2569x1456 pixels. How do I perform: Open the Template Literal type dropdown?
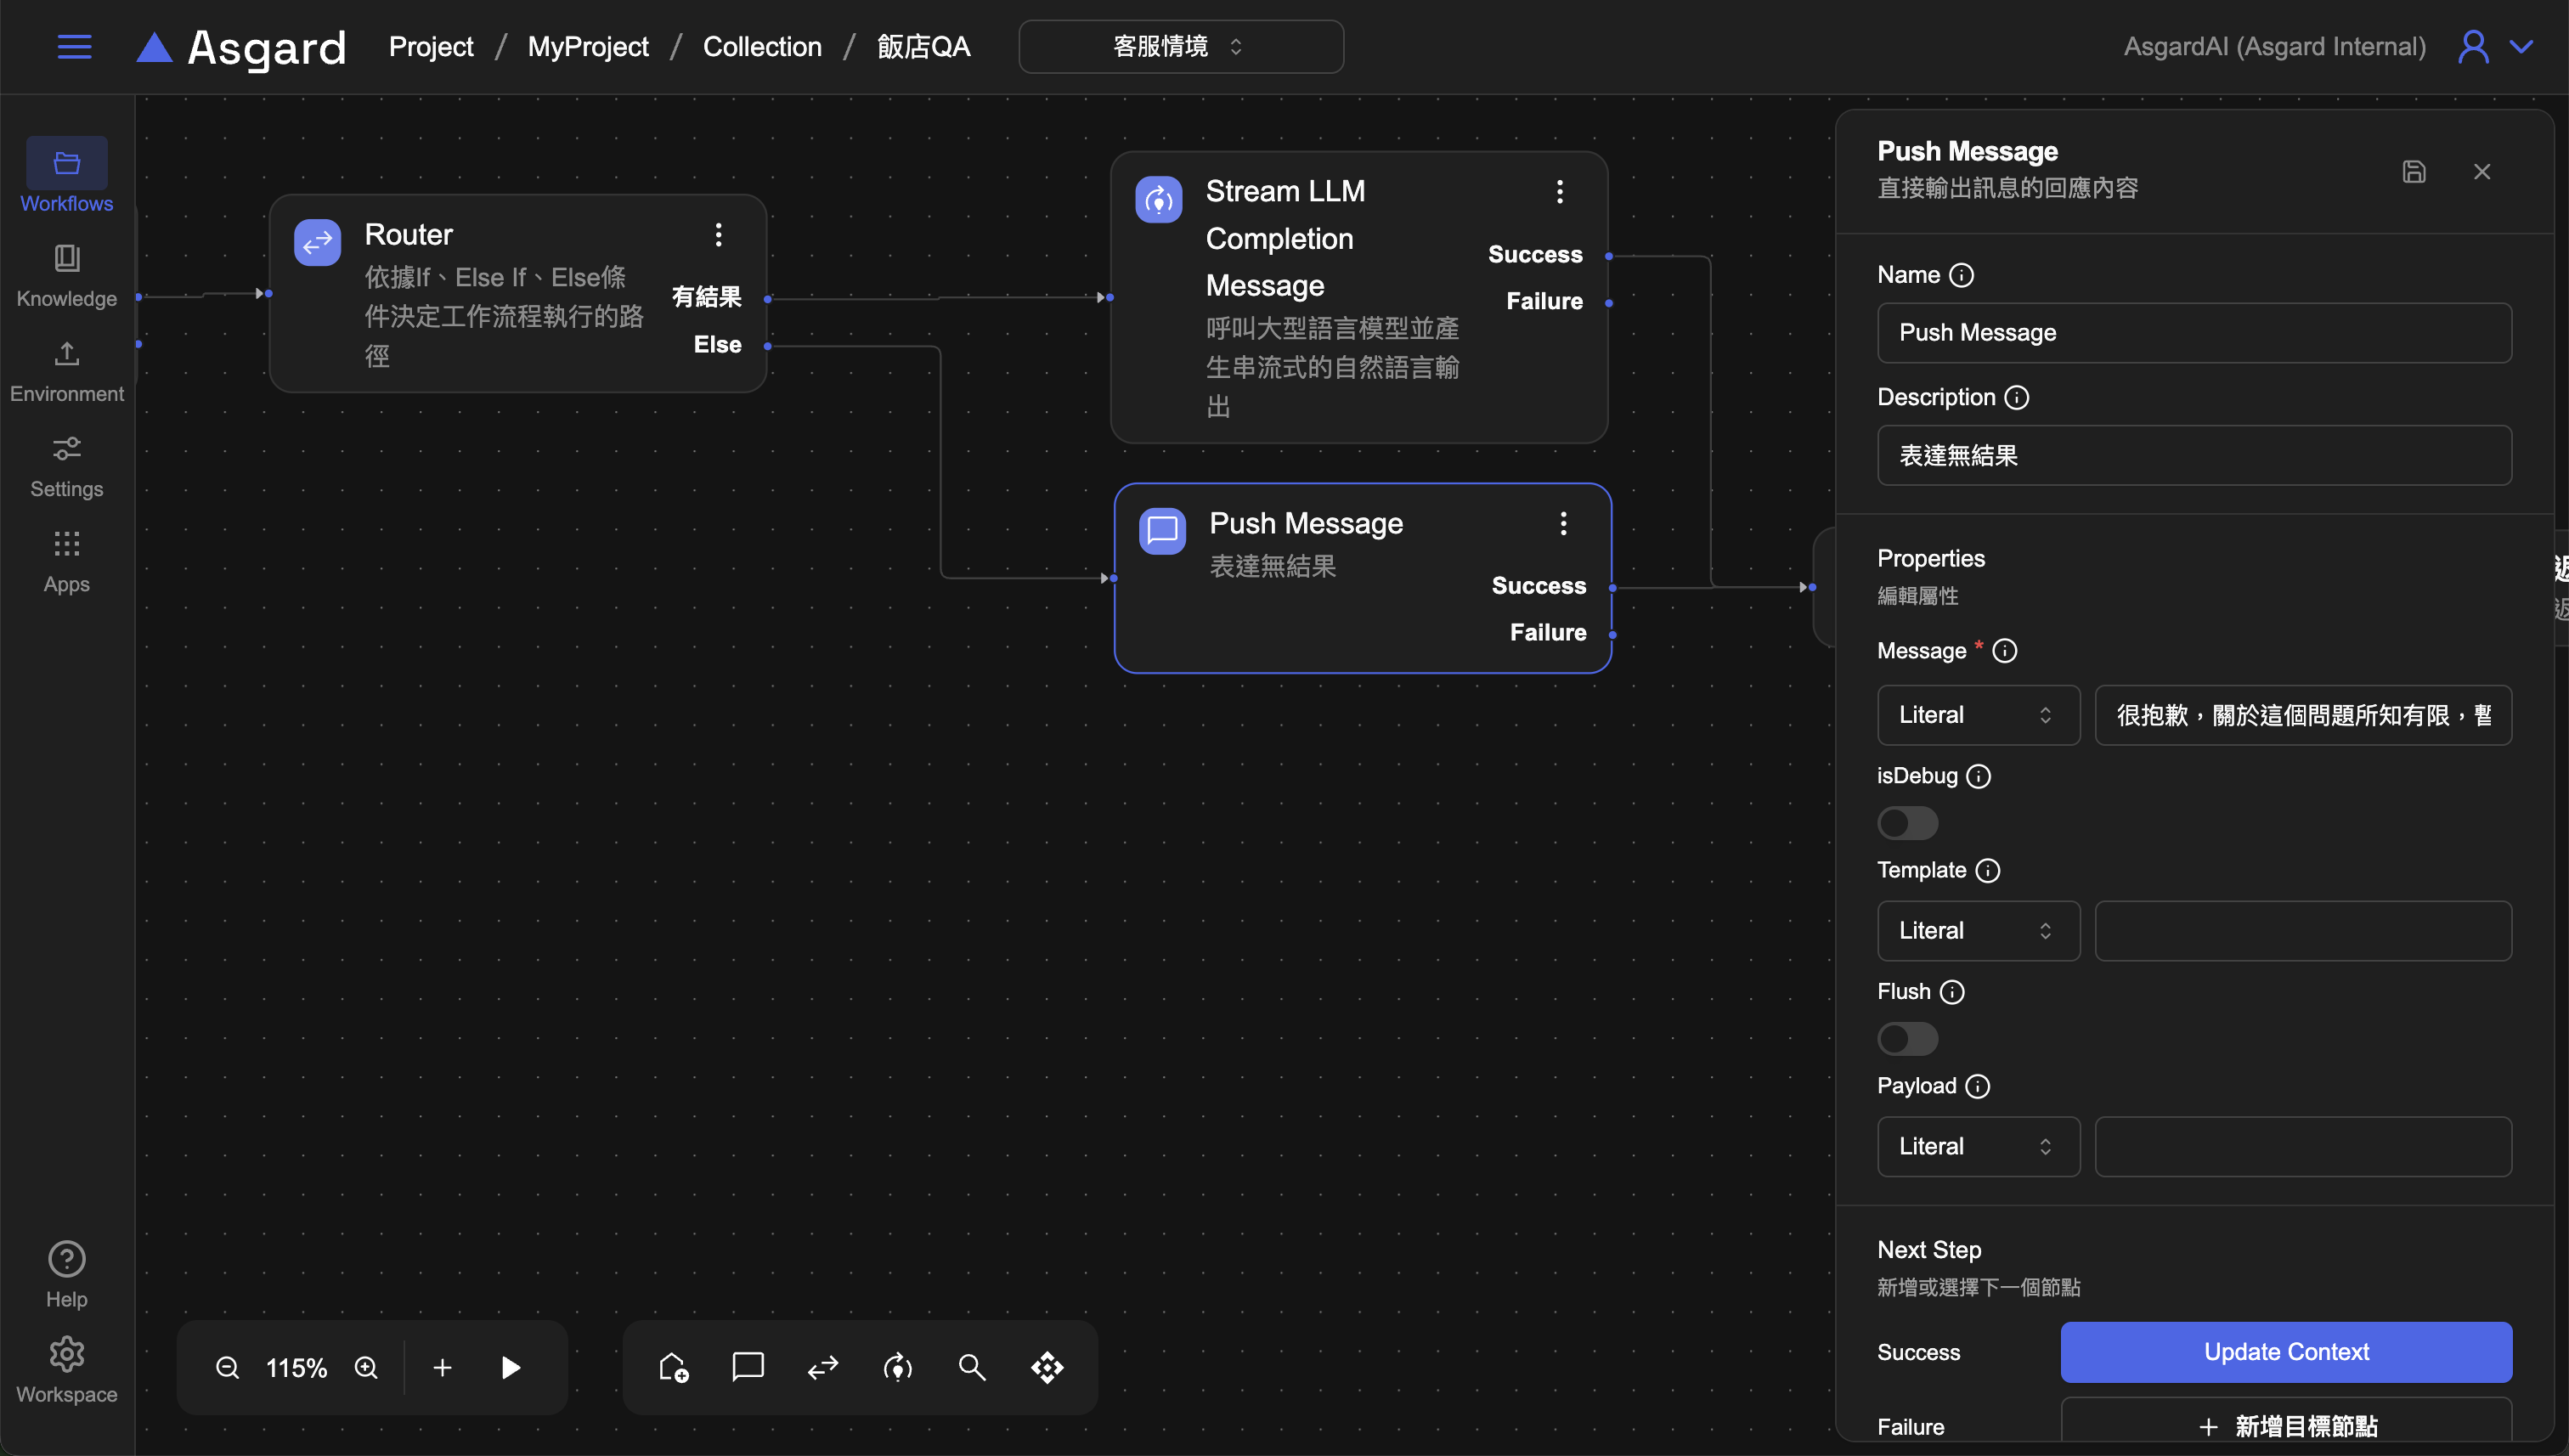coord(1977,931)
